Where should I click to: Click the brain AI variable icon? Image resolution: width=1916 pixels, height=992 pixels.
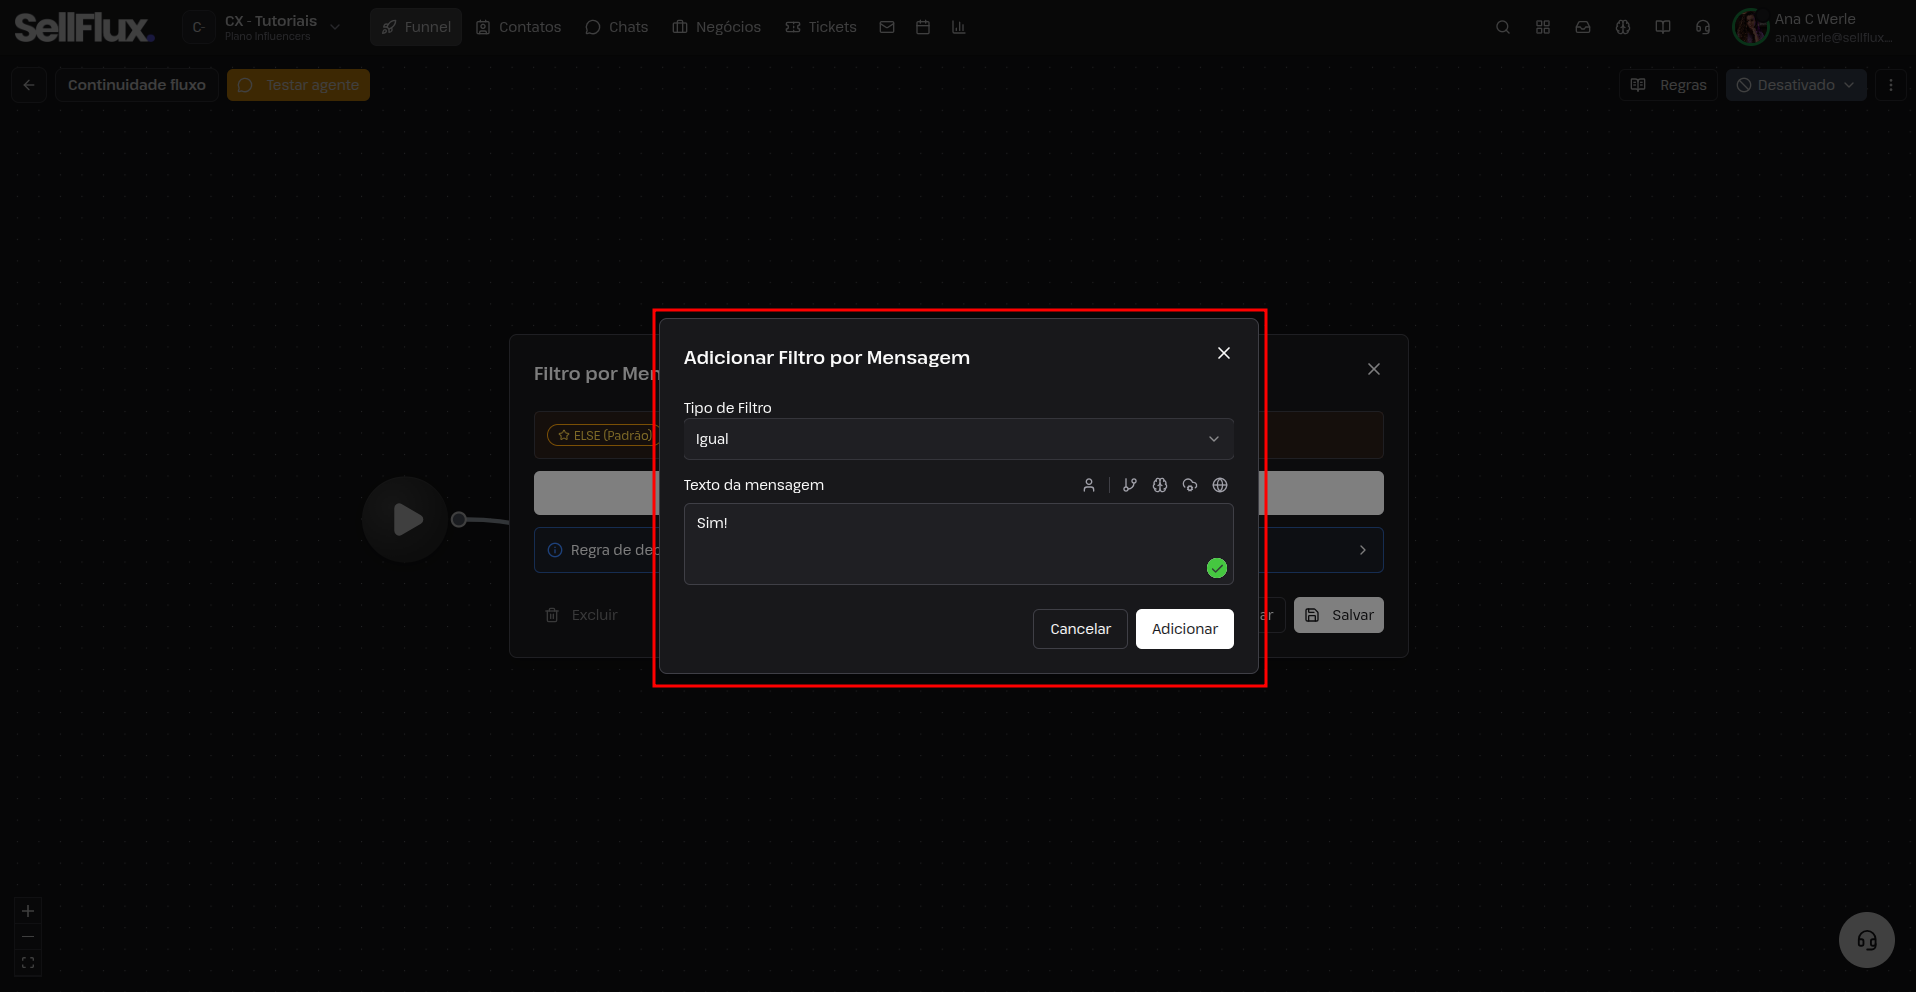1160,485
